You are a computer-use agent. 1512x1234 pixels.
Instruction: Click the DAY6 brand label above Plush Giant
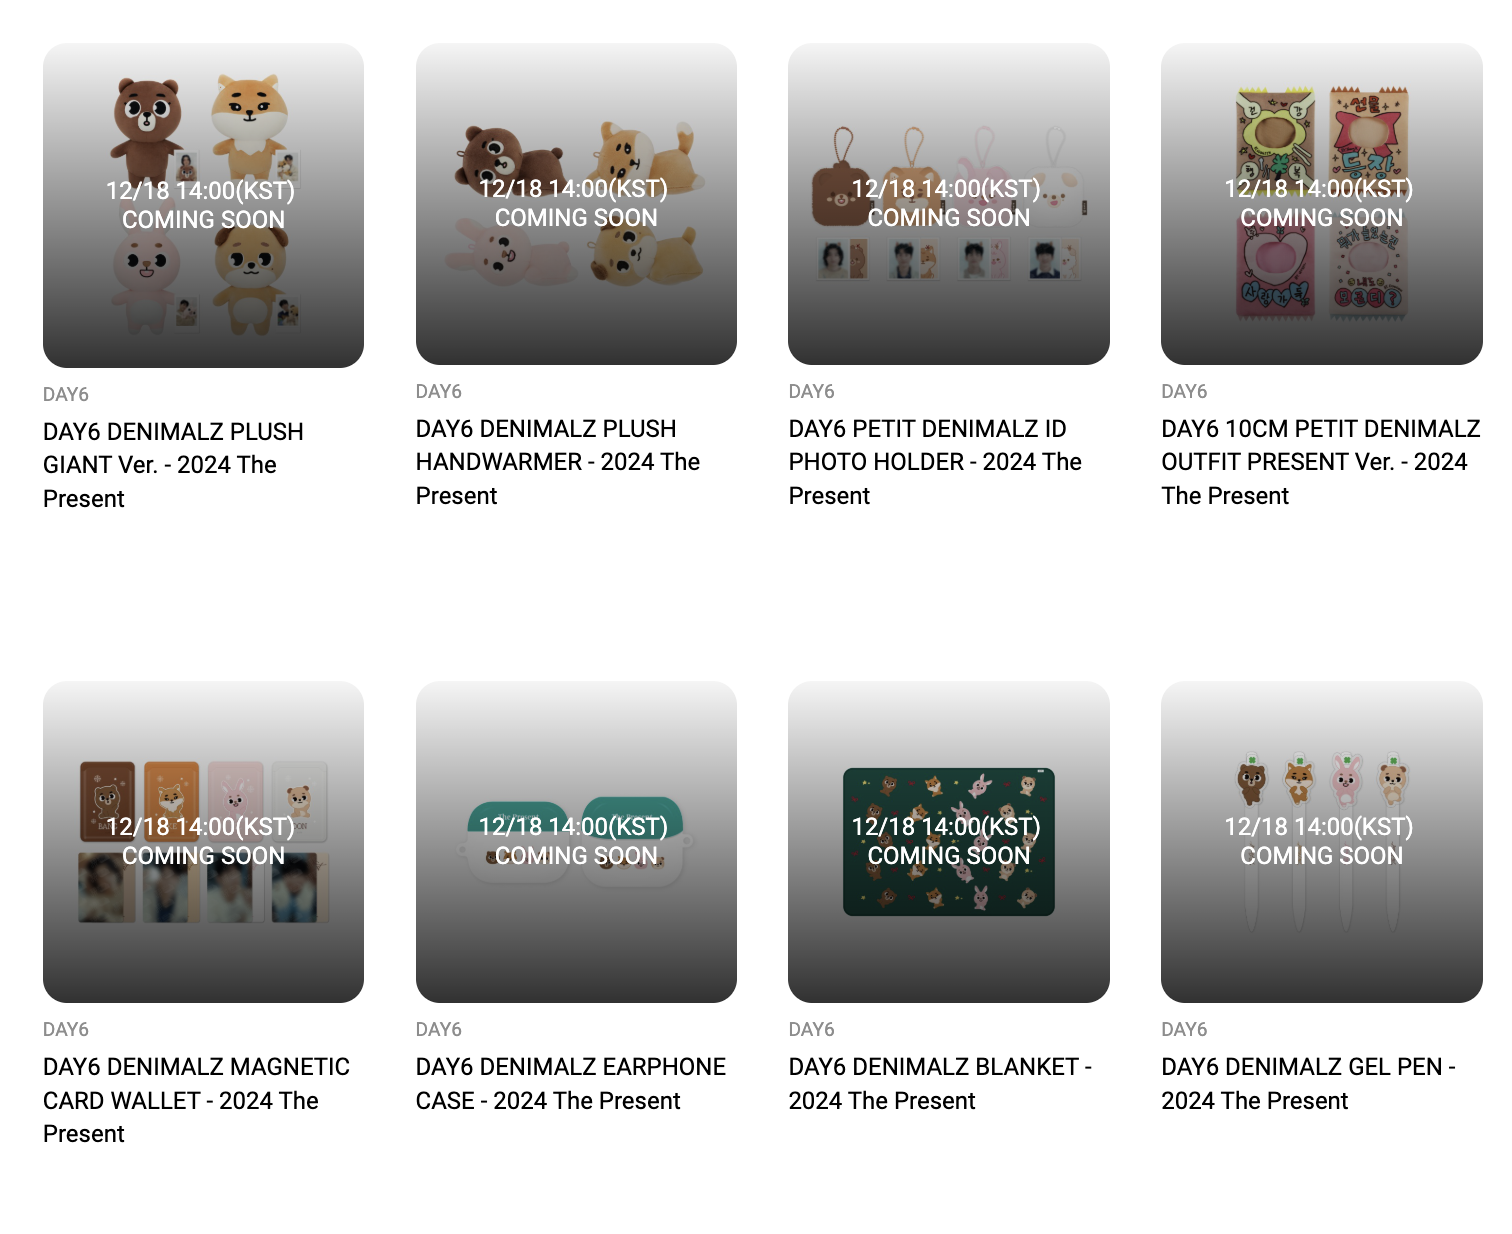(66, 395)
